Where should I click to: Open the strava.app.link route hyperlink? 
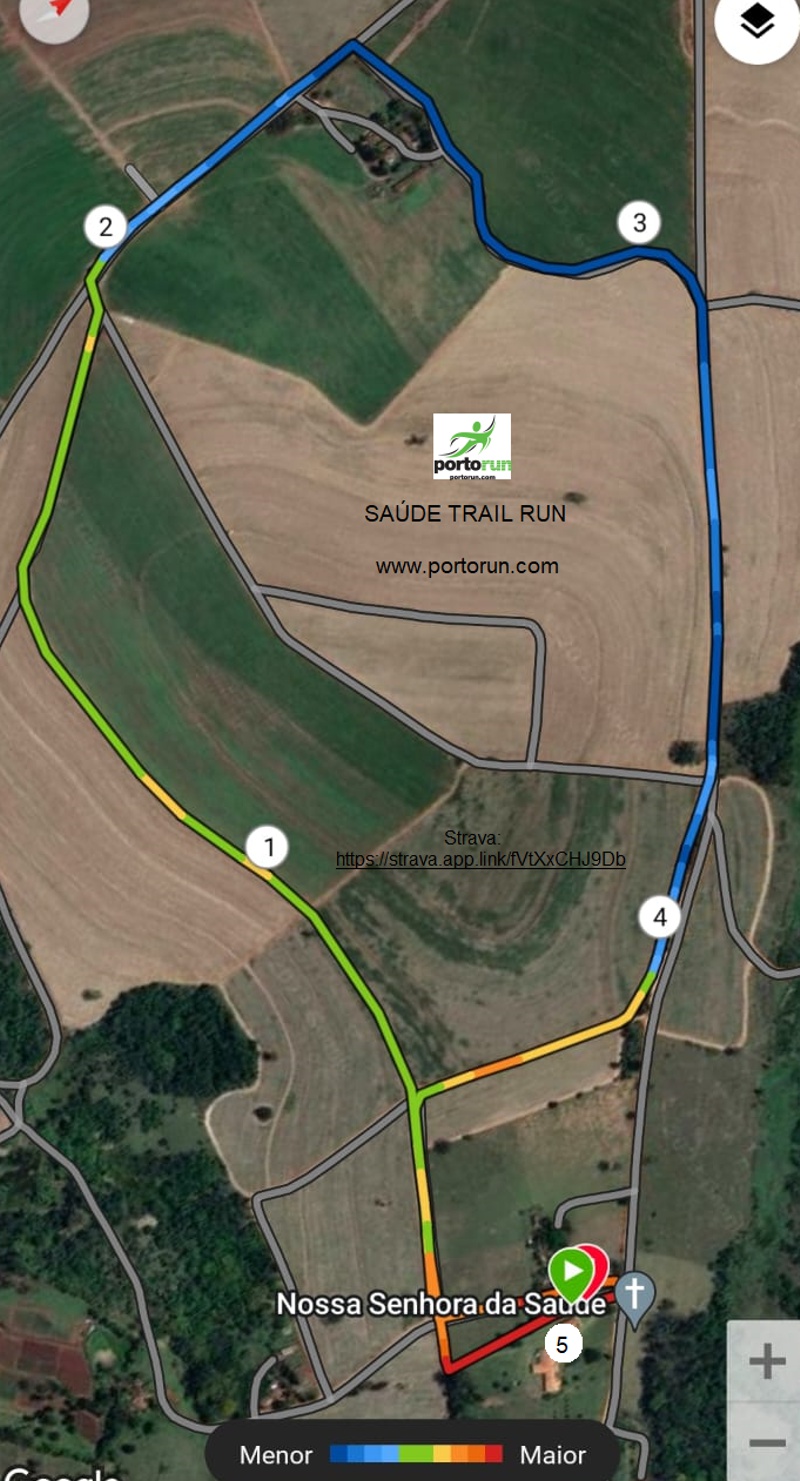pos(481,859)
